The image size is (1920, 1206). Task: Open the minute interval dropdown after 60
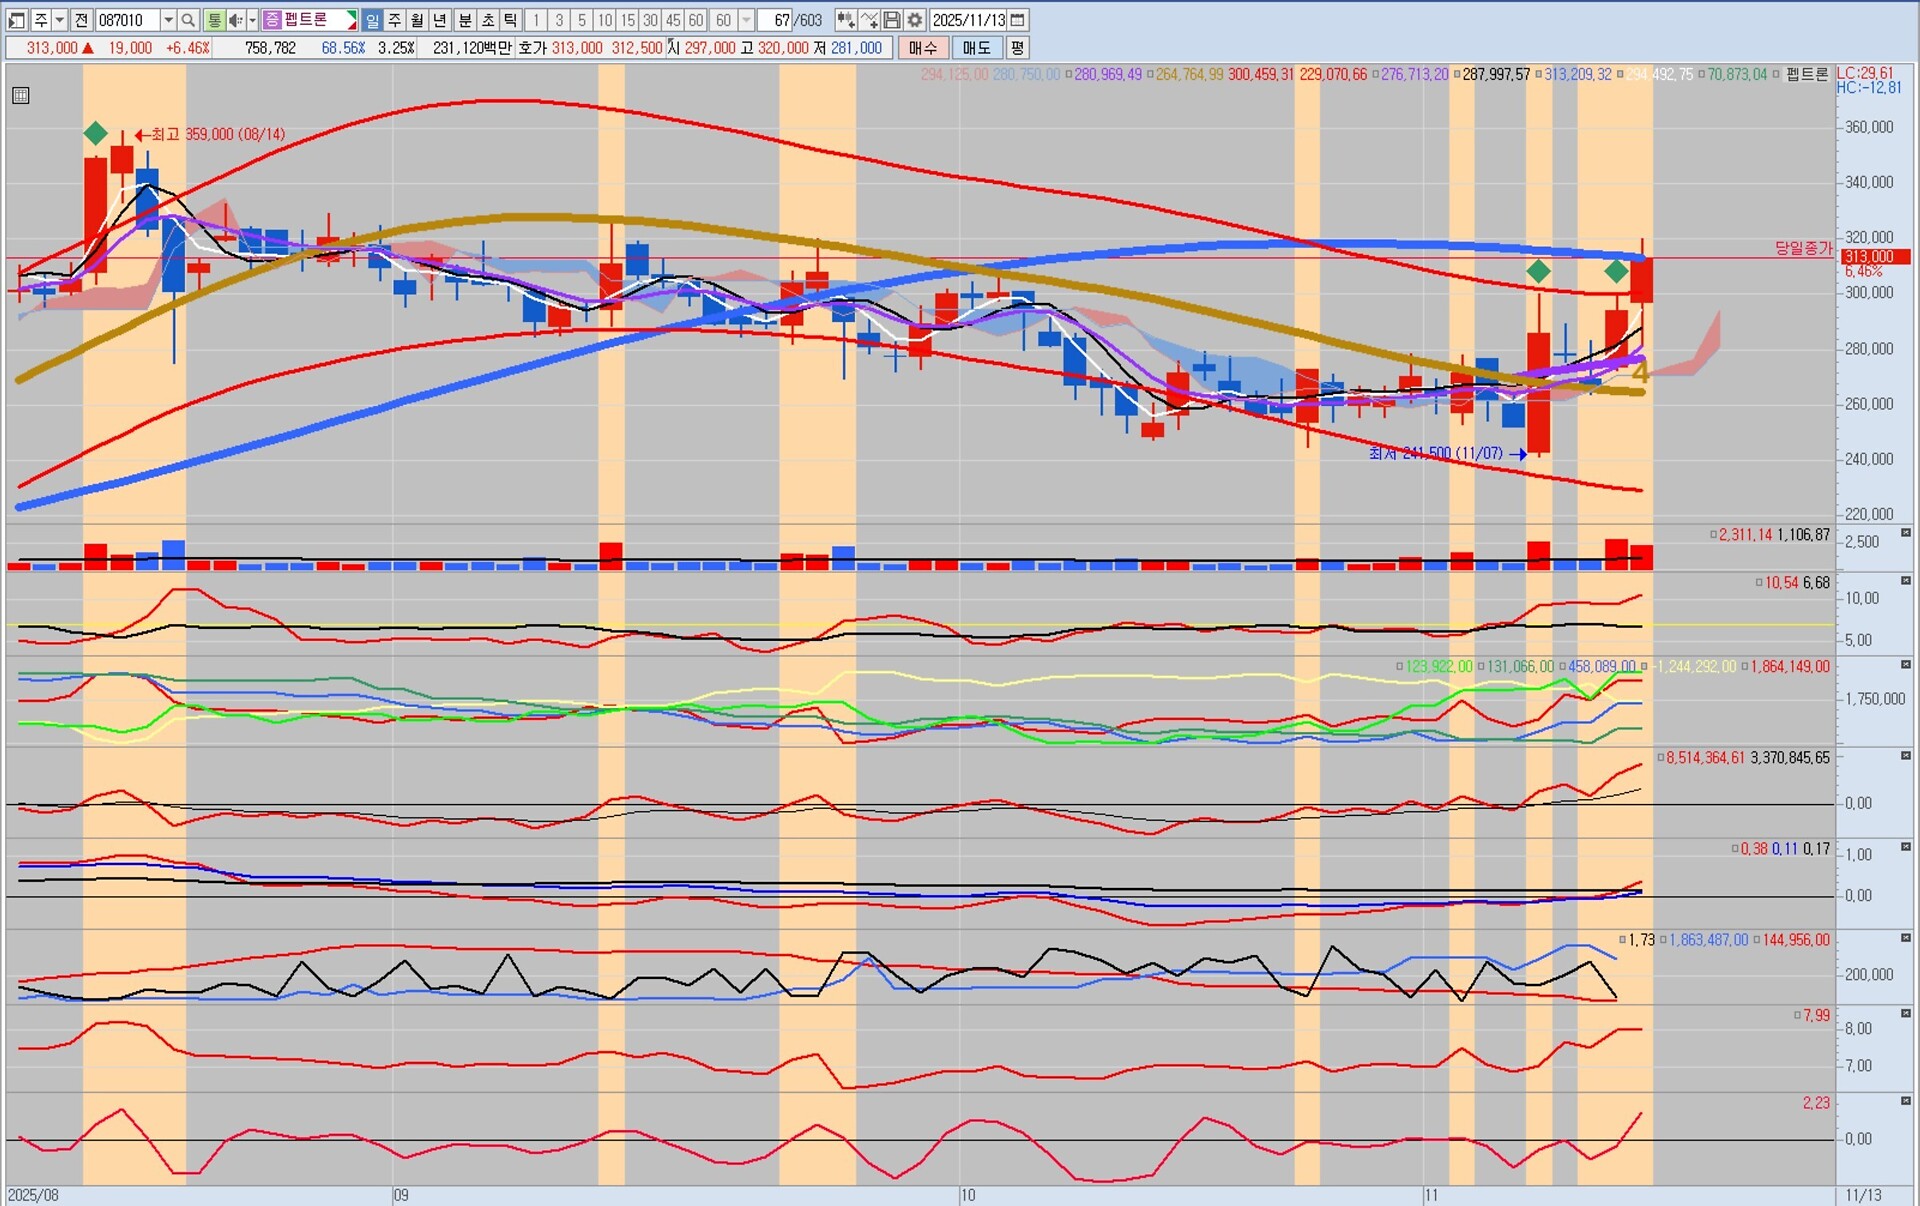click(746, 20)
